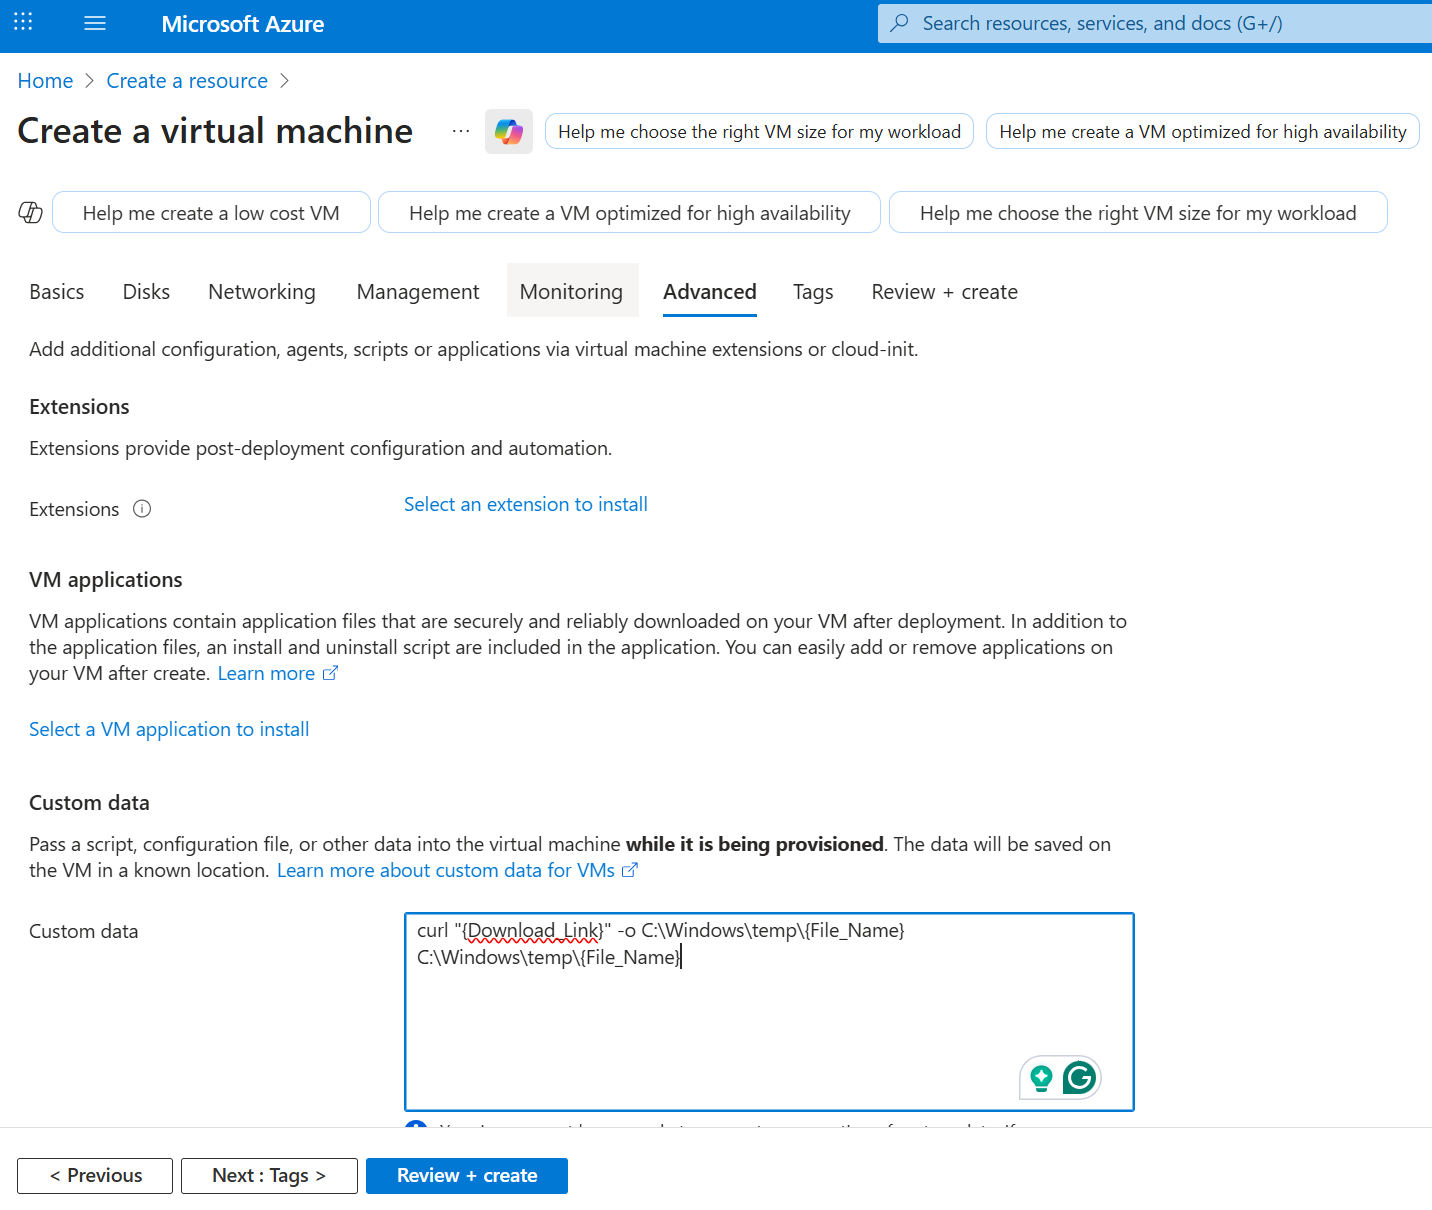Go back using the Previous button

pyautogui.click(x=94, y=1175)
